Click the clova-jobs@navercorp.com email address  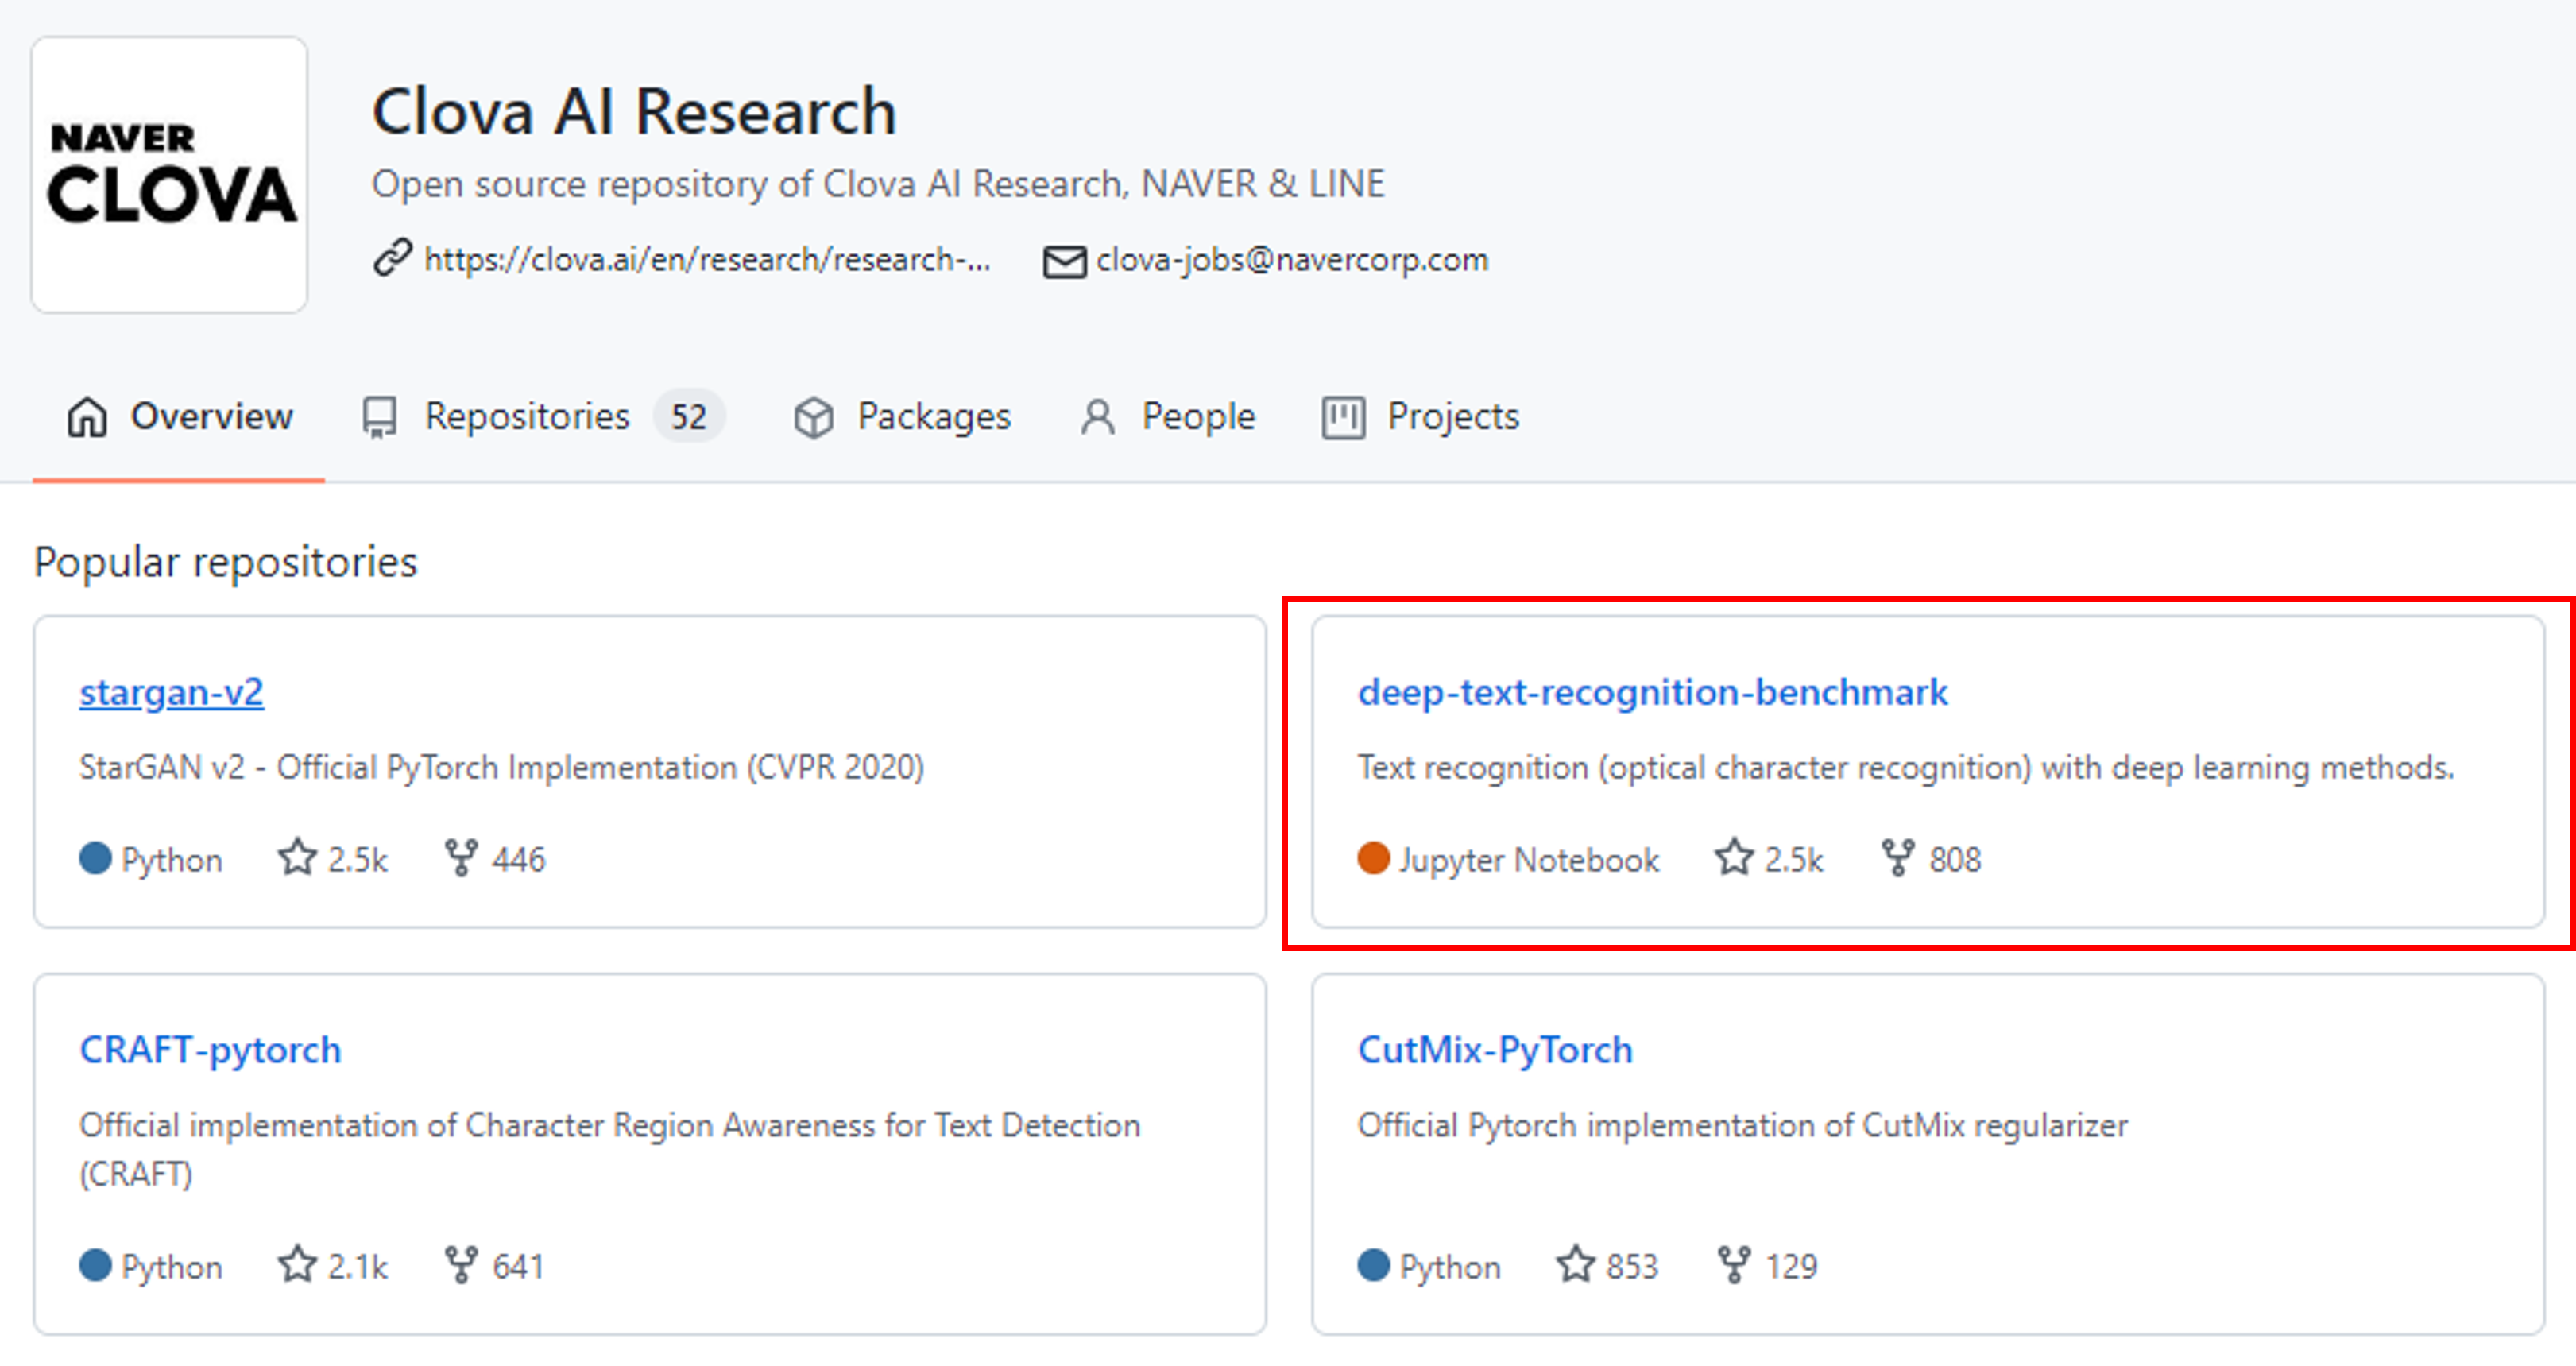click(x=1292, y=260)
